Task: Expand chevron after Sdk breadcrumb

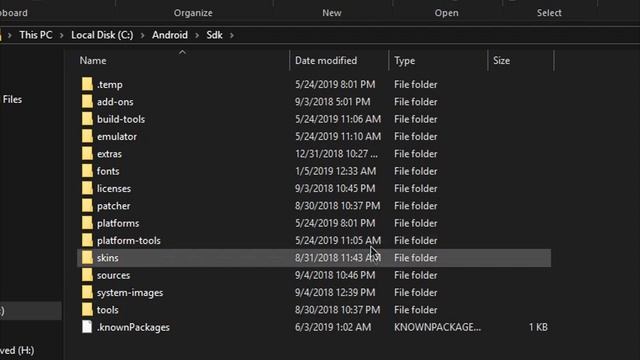Action: click(x=232, y=36)
